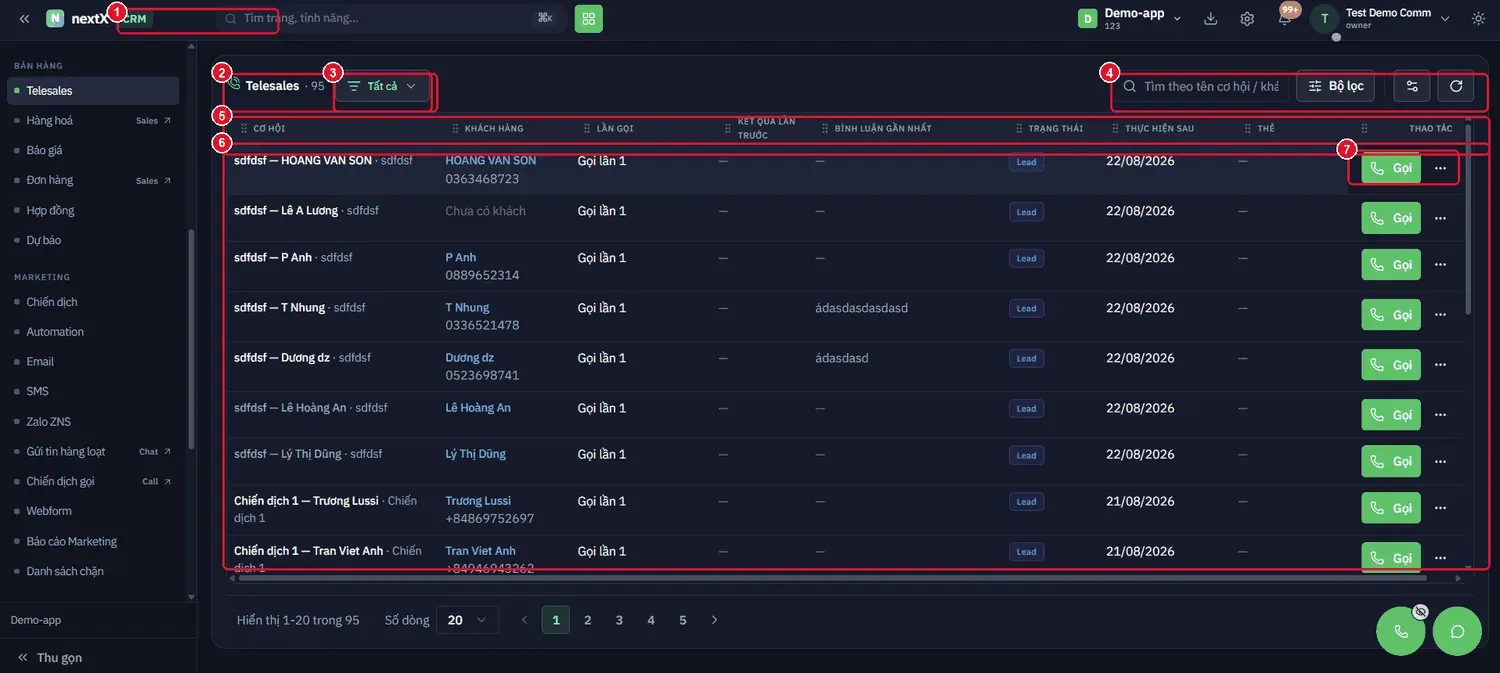Viewport: 1500px width, 673px height.
Task: Click the comment text "ádasdasdasdasd"
Action: click(x=862, y=308)
